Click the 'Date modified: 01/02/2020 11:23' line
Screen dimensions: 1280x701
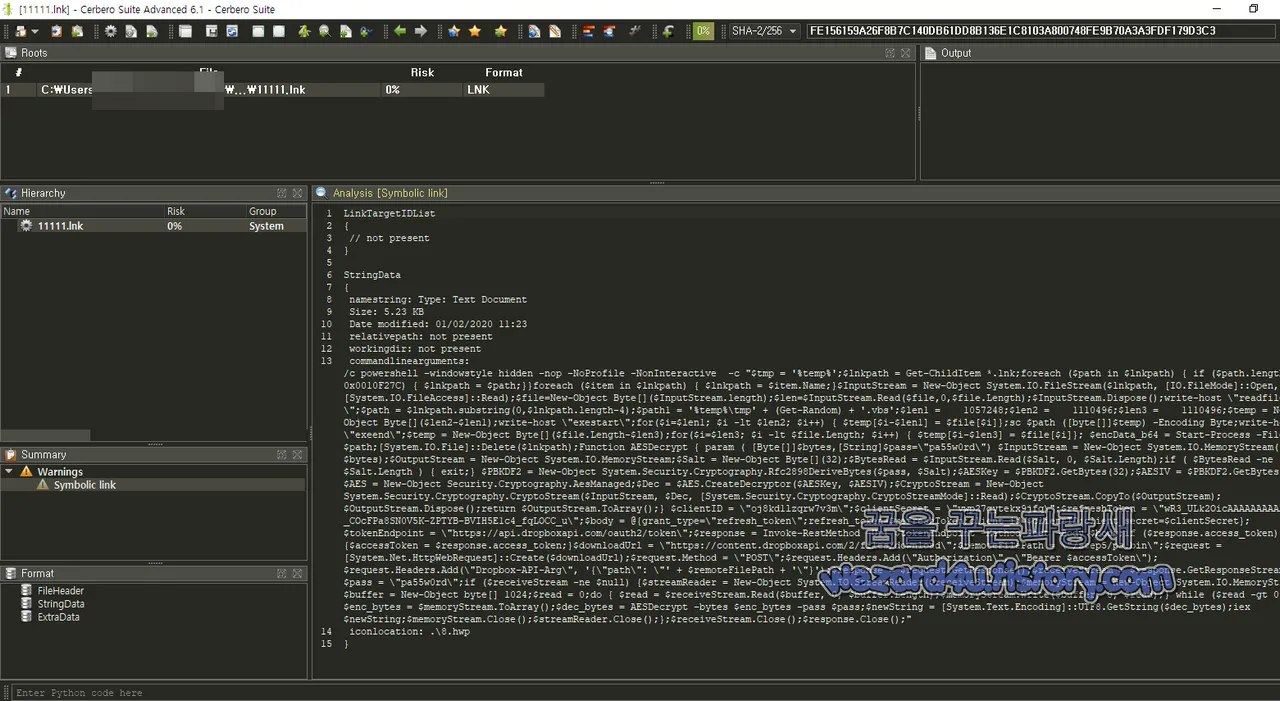click(x=438, y=324)
